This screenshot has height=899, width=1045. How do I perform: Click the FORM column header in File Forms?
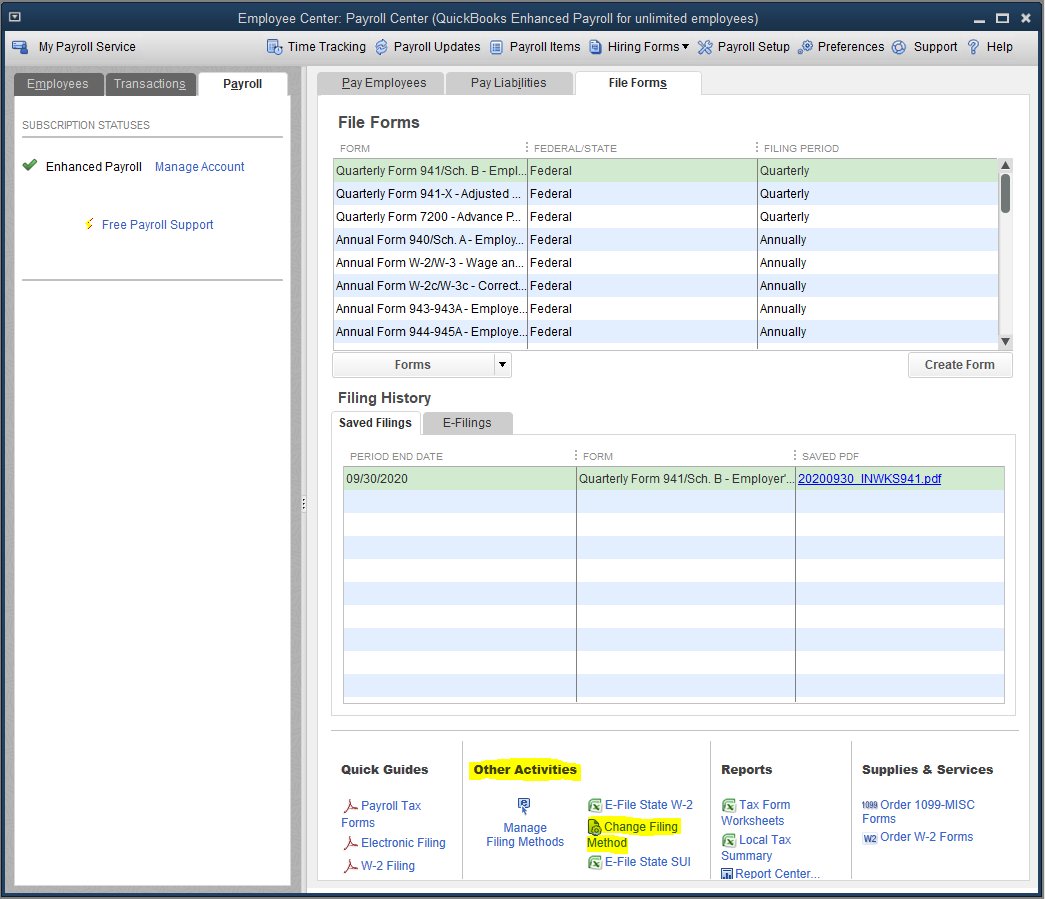click(355, 148)
